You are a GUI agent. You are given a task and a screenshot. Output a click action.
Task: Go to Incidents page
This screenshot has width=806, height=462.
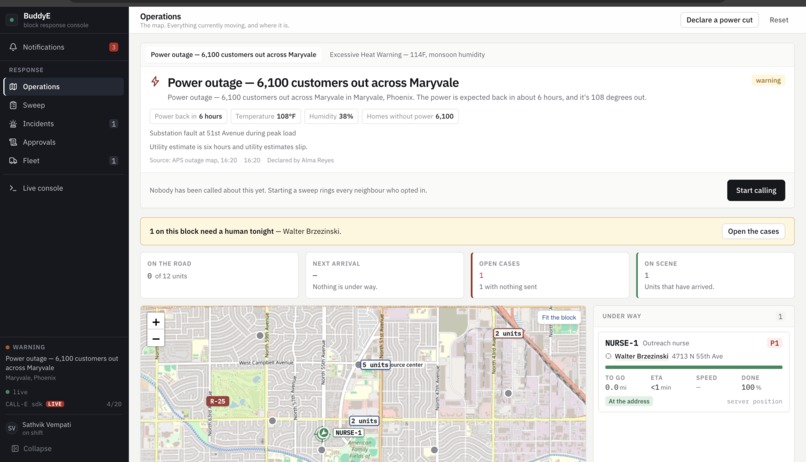tap(64, 123)
